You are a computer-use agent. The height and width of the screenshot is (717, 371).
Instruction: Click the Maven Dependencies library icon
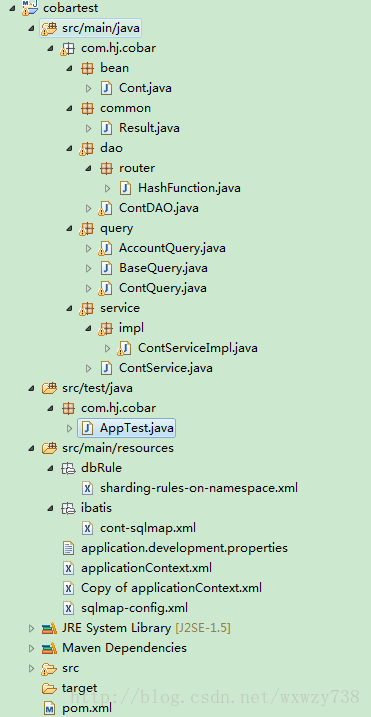(49, 648)
